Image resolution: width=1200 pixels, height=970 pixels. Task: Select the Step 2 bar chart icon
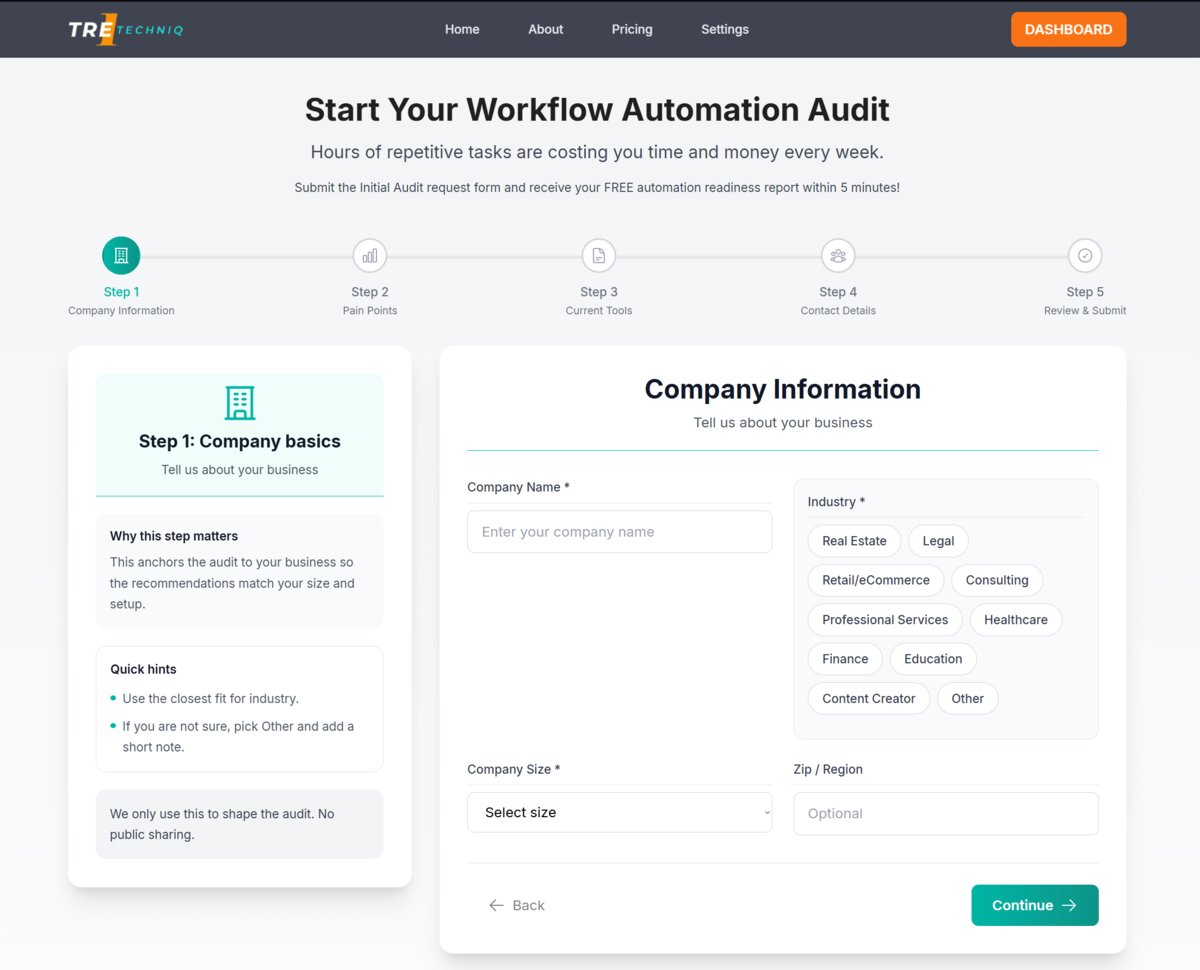click(x=370, y=256)
